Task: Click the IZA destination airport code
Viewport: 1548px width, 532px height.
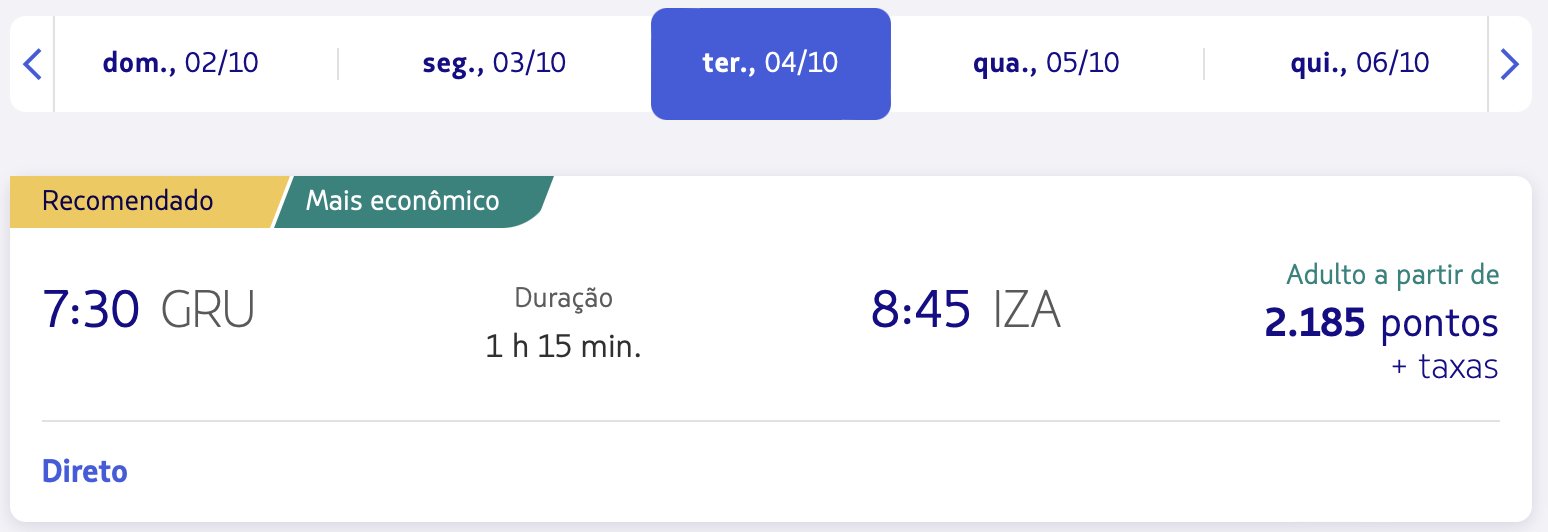Action: [x=1027, y=309]
